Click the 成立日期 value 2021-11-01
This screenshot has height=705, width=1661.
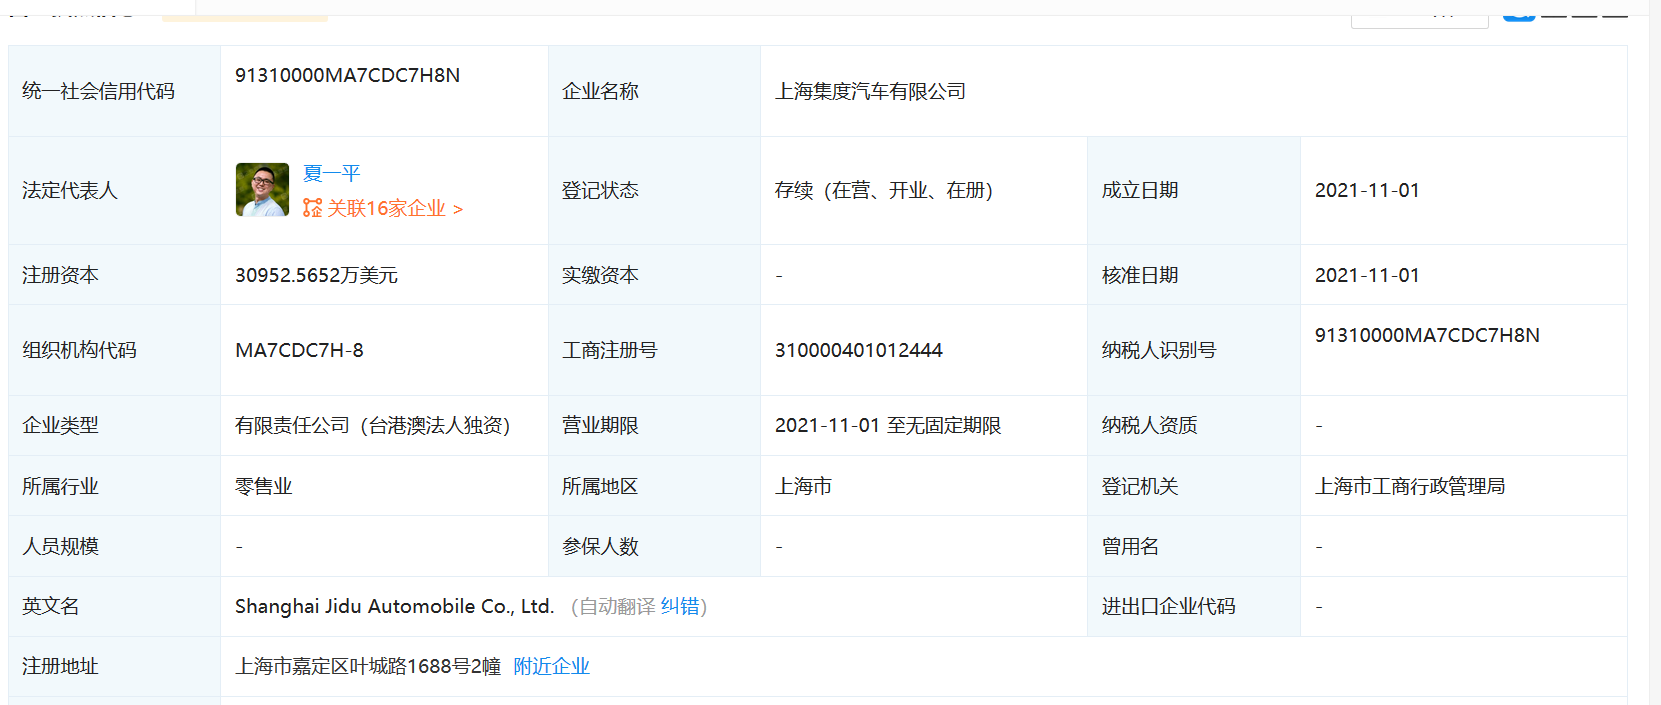[x=1367, y=190]
